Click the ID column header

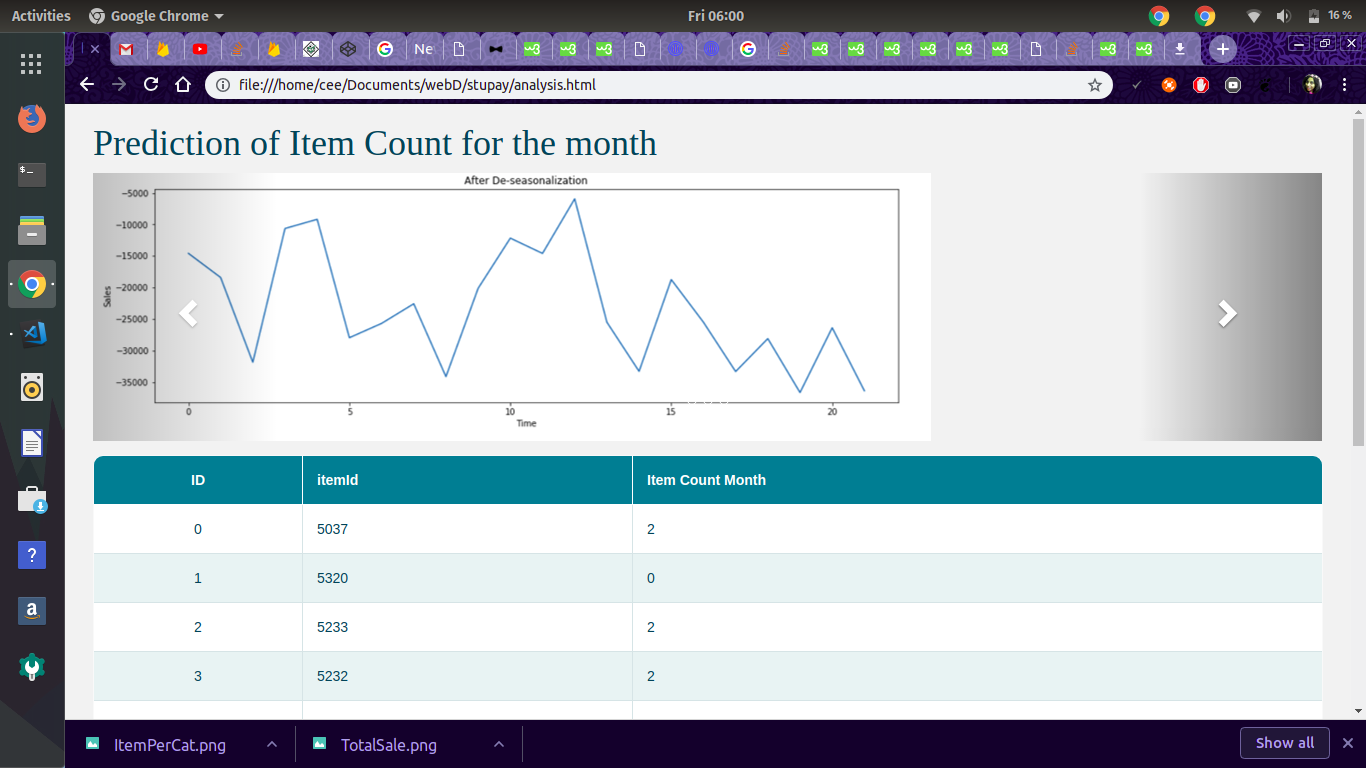(198, 480)
